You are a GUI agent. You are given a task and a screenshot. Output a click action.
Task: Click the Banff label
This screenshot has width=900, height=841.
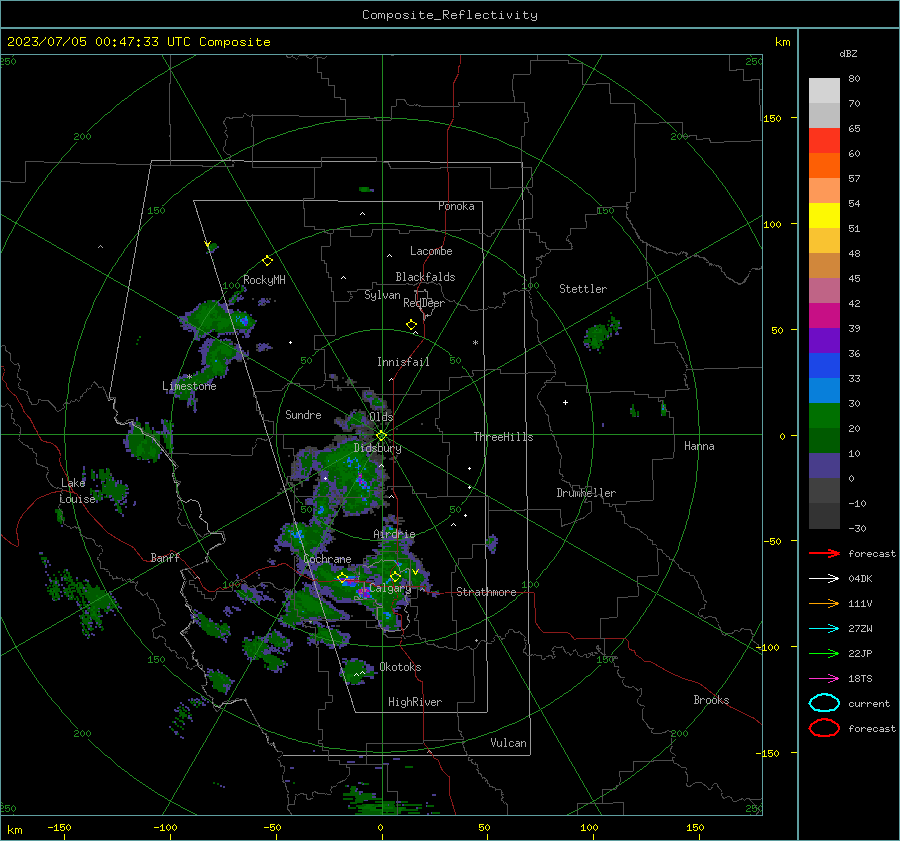(x=165, y=557)
